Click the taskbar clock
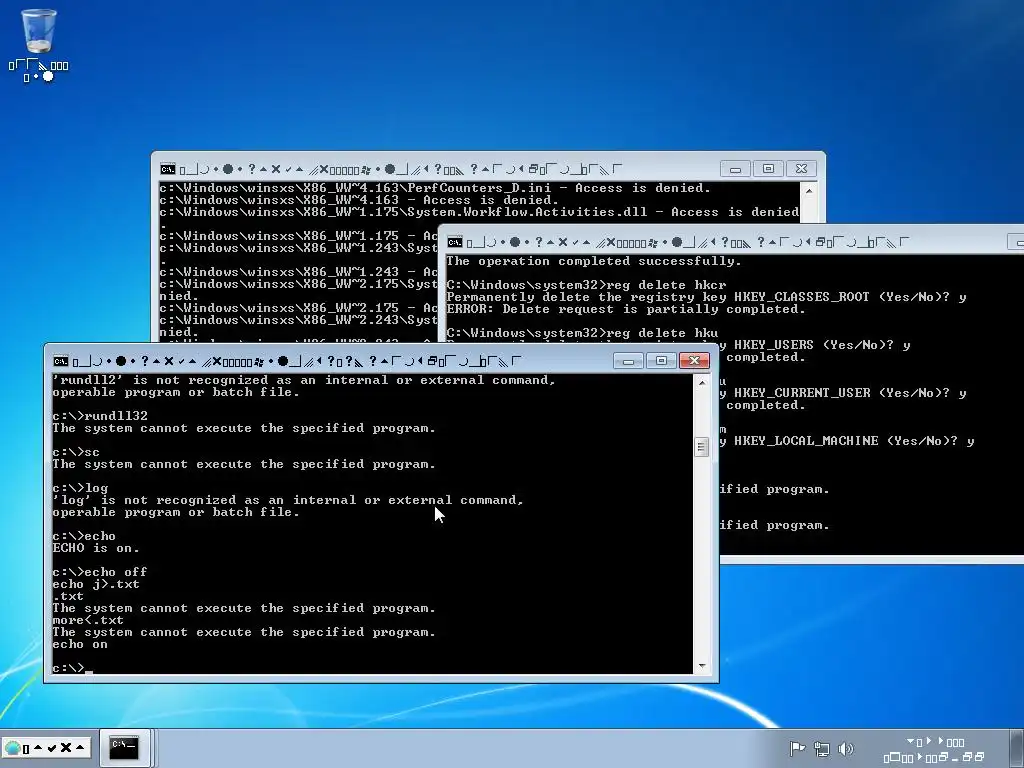The height and width of the screenshot is (768, 1024). tap(935, 750)
